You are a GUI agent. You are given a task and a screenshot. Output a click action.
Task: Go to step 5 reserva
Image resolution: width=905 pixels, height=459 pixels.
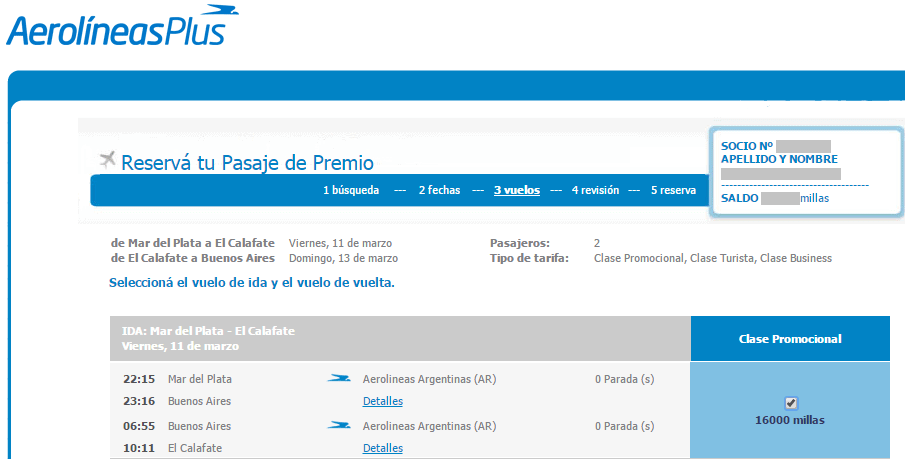click(x=673, y=190)
